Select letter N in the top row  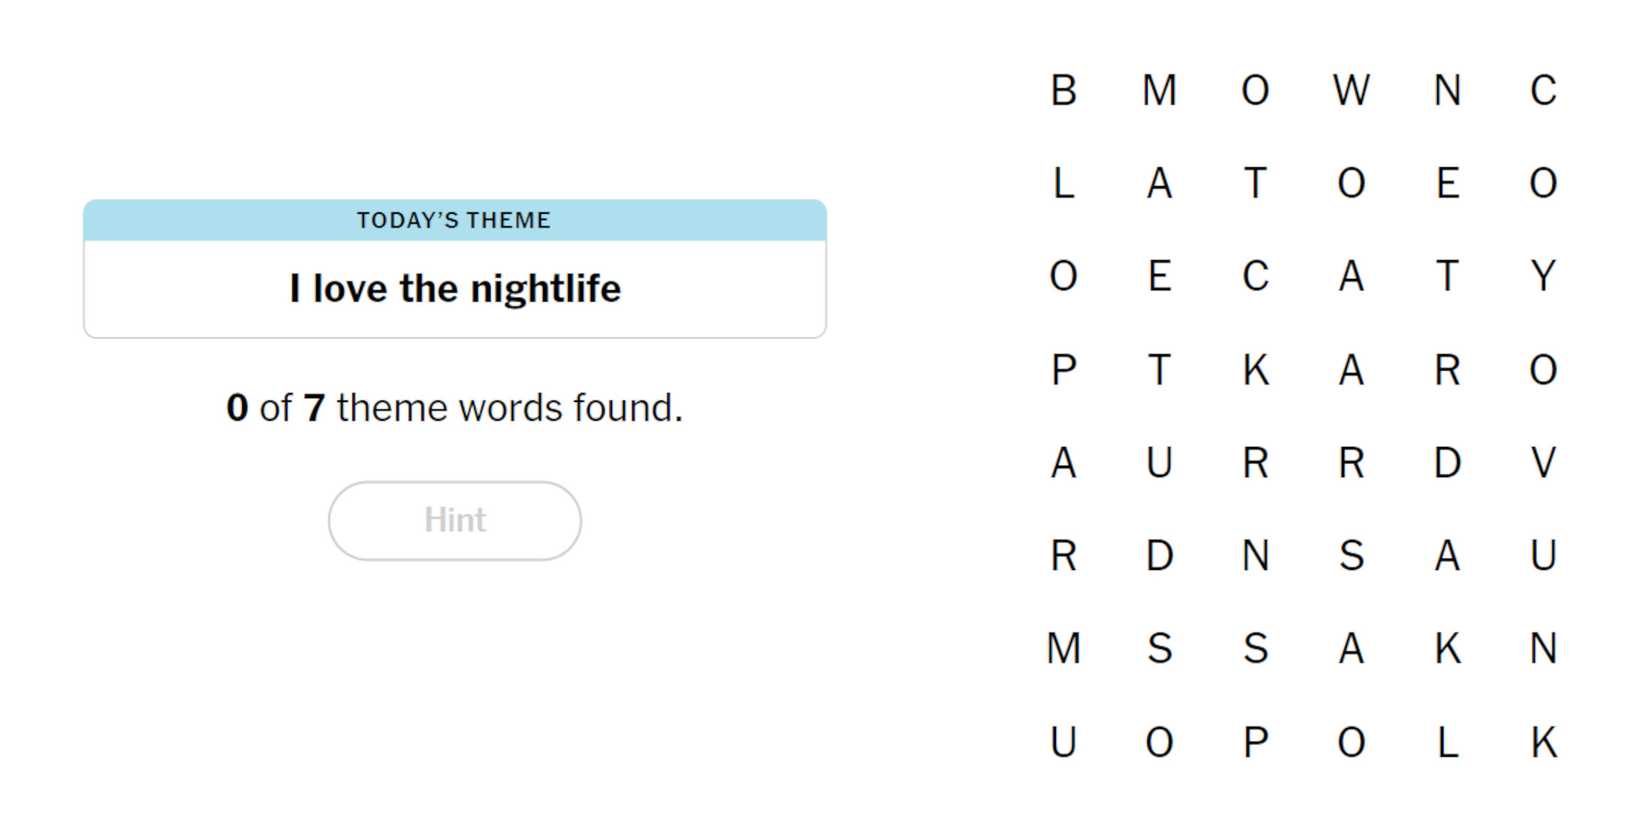pyautogui.click(x=1447, y=91)
